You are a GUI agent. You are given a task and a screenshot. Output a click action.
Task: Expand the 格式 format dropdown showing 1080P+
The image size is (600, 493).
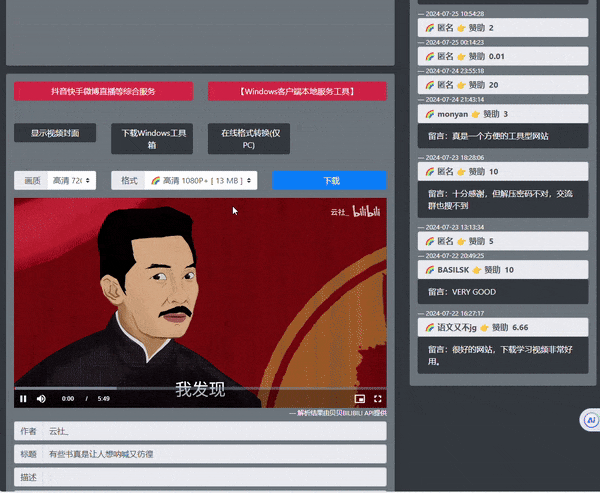pyautogui.click(x=199, y=180)
